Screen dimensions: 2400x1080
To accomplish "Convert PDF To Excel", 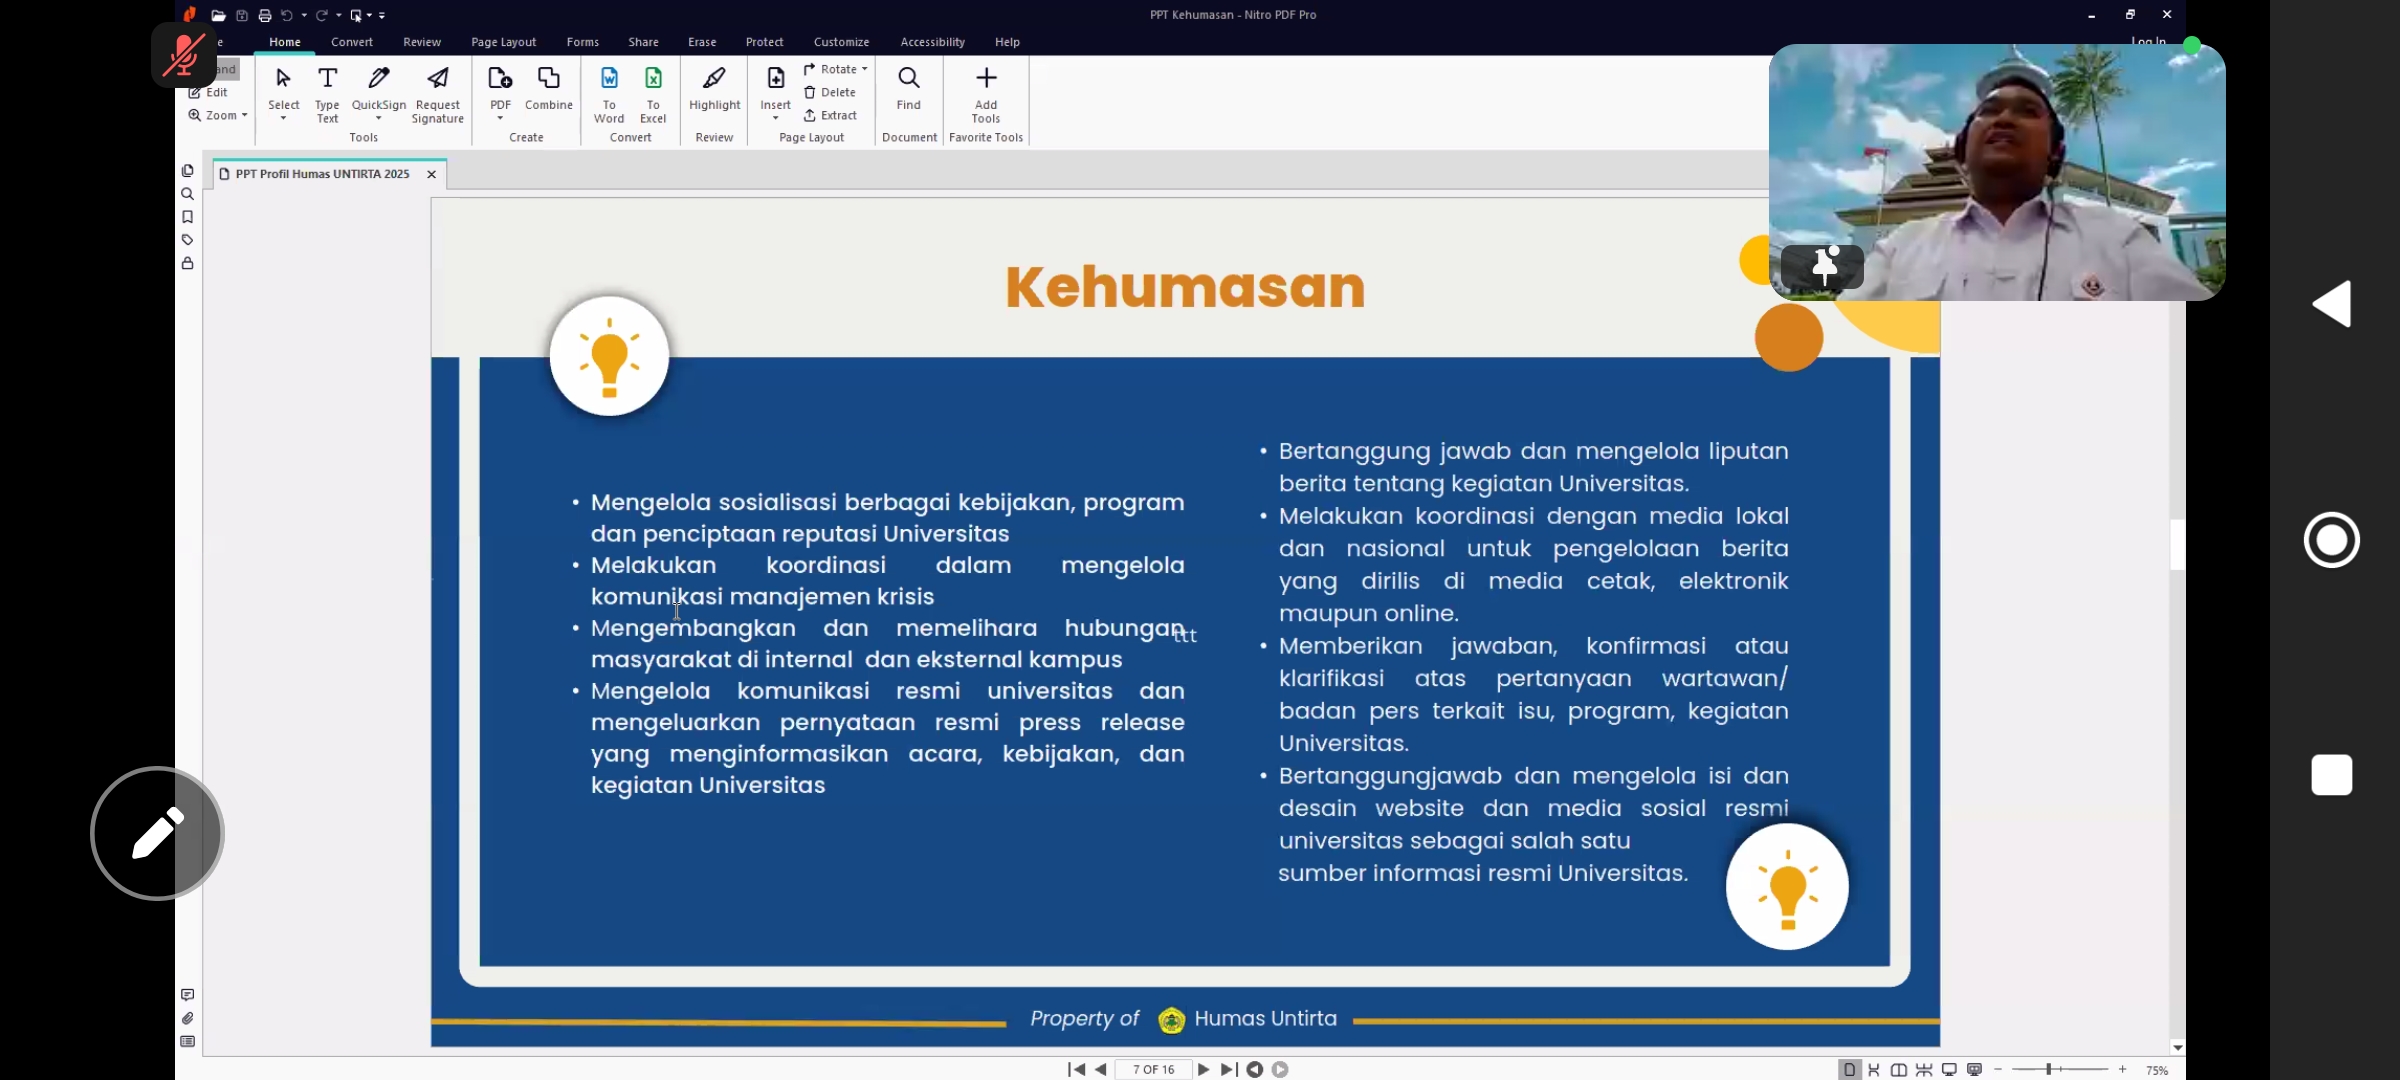I will click(x=653, y=94).
